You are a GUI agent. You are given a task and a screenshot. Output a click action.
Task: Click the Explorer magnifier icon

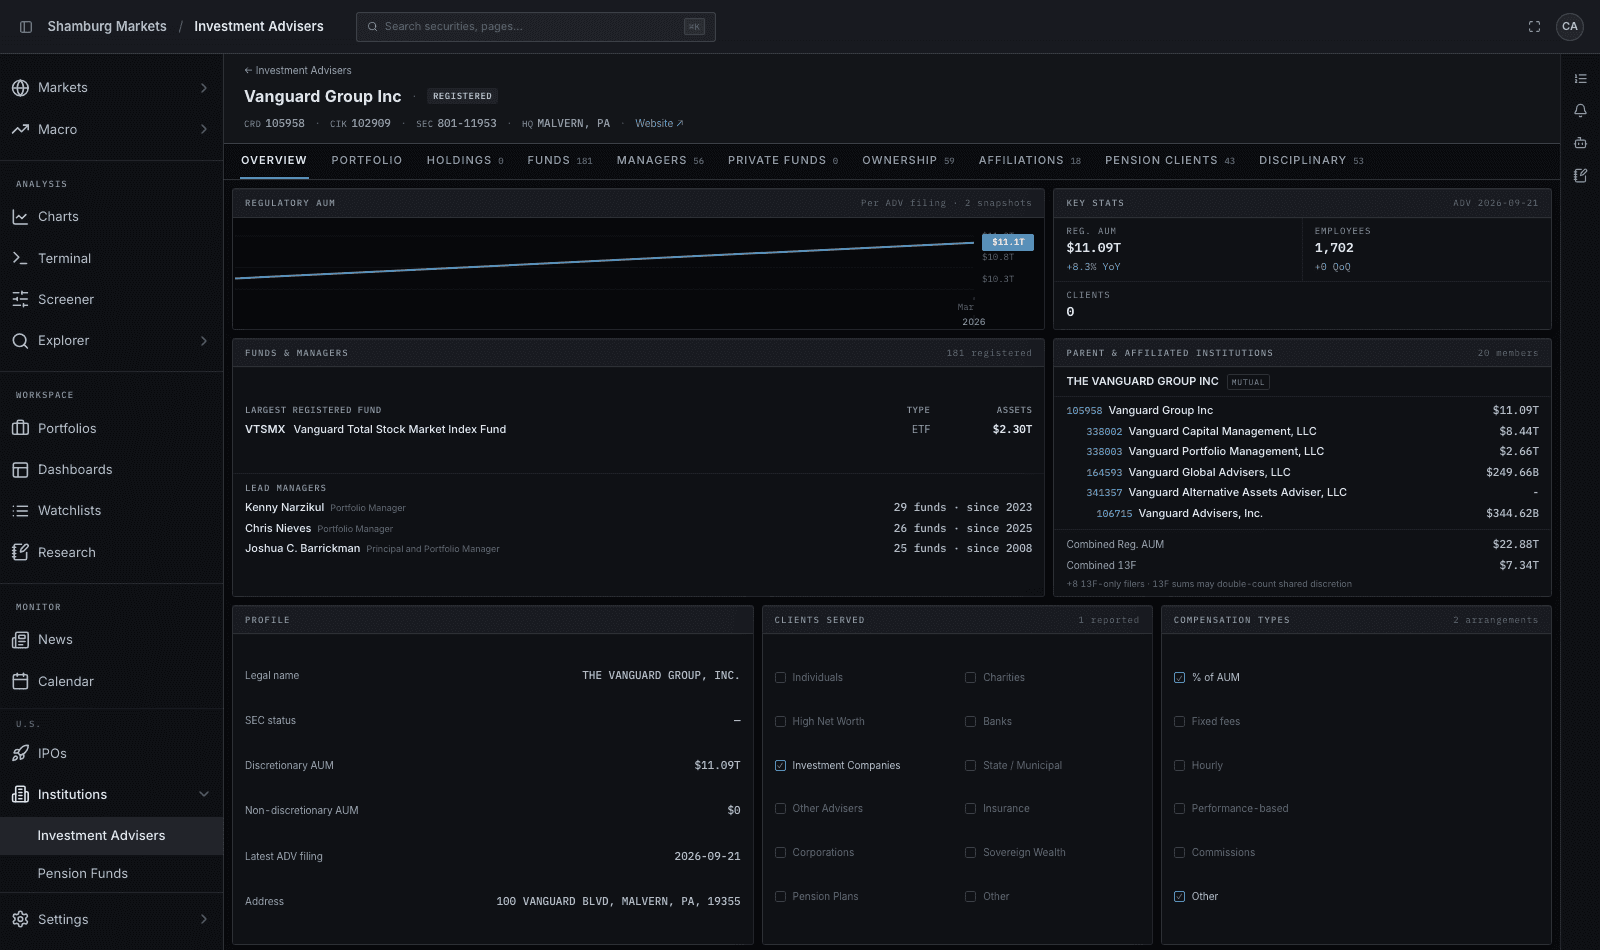[x=20, y=341]
